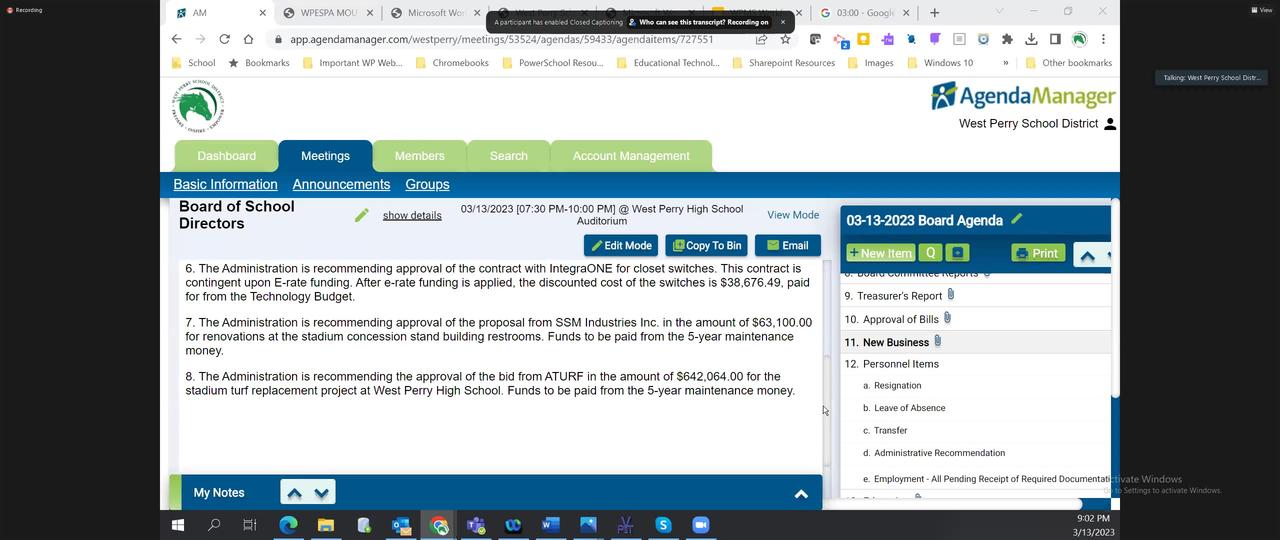Image resolution: width=1280 pixels, height=540 pixels.
Task: Open the Search tab
Action: [x=508, y=156]
